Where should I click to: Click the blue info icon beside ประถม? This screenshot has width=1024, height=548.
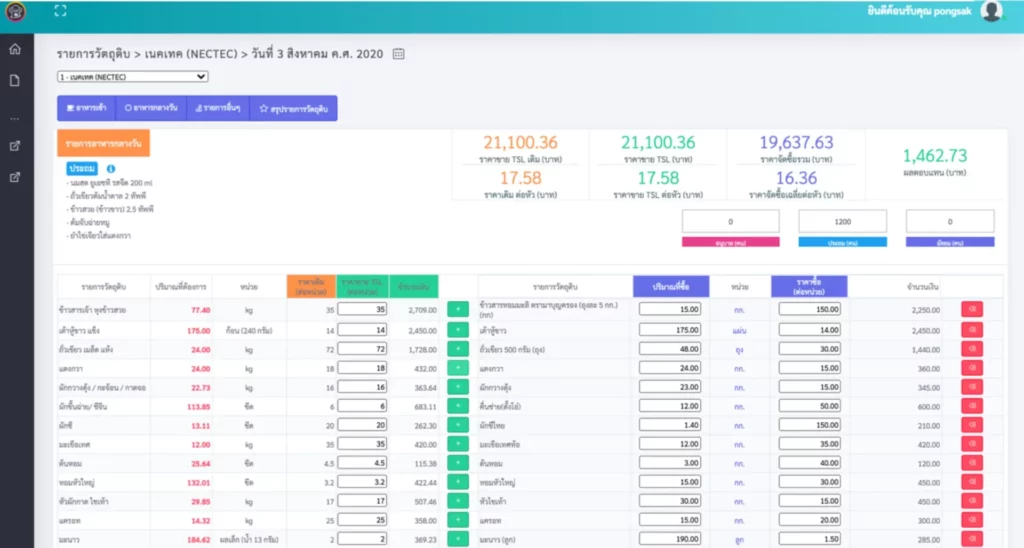click(110, 169)
